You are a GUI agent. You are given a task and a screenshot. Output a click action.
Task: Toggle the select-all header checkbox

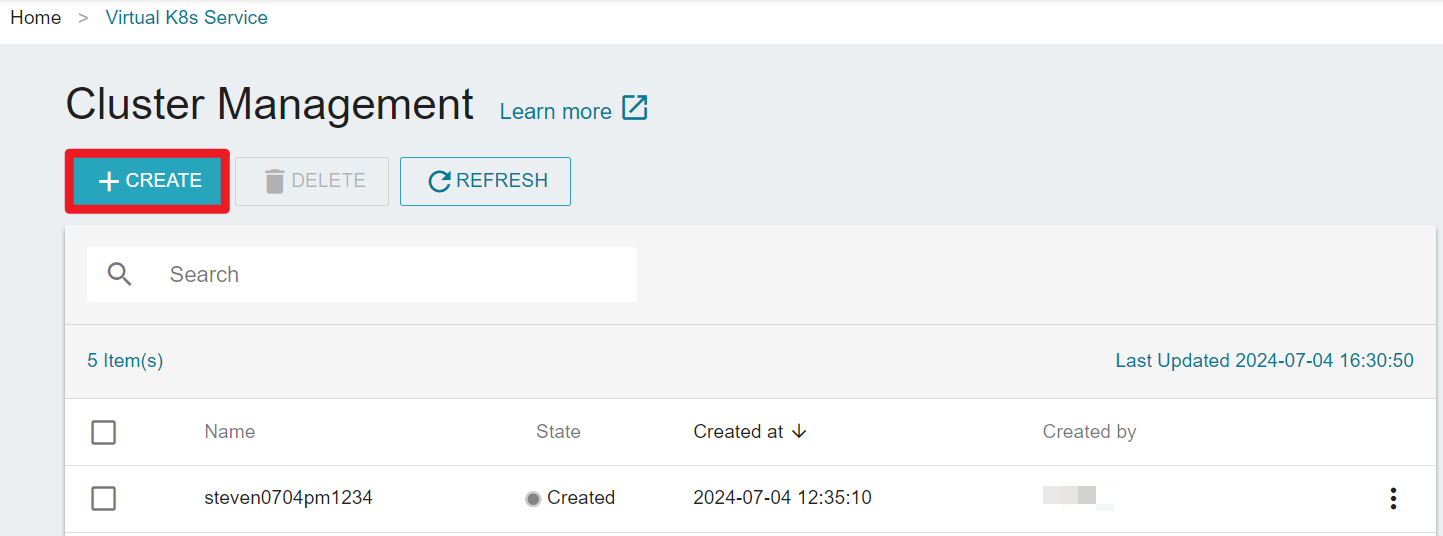point(103,432)
